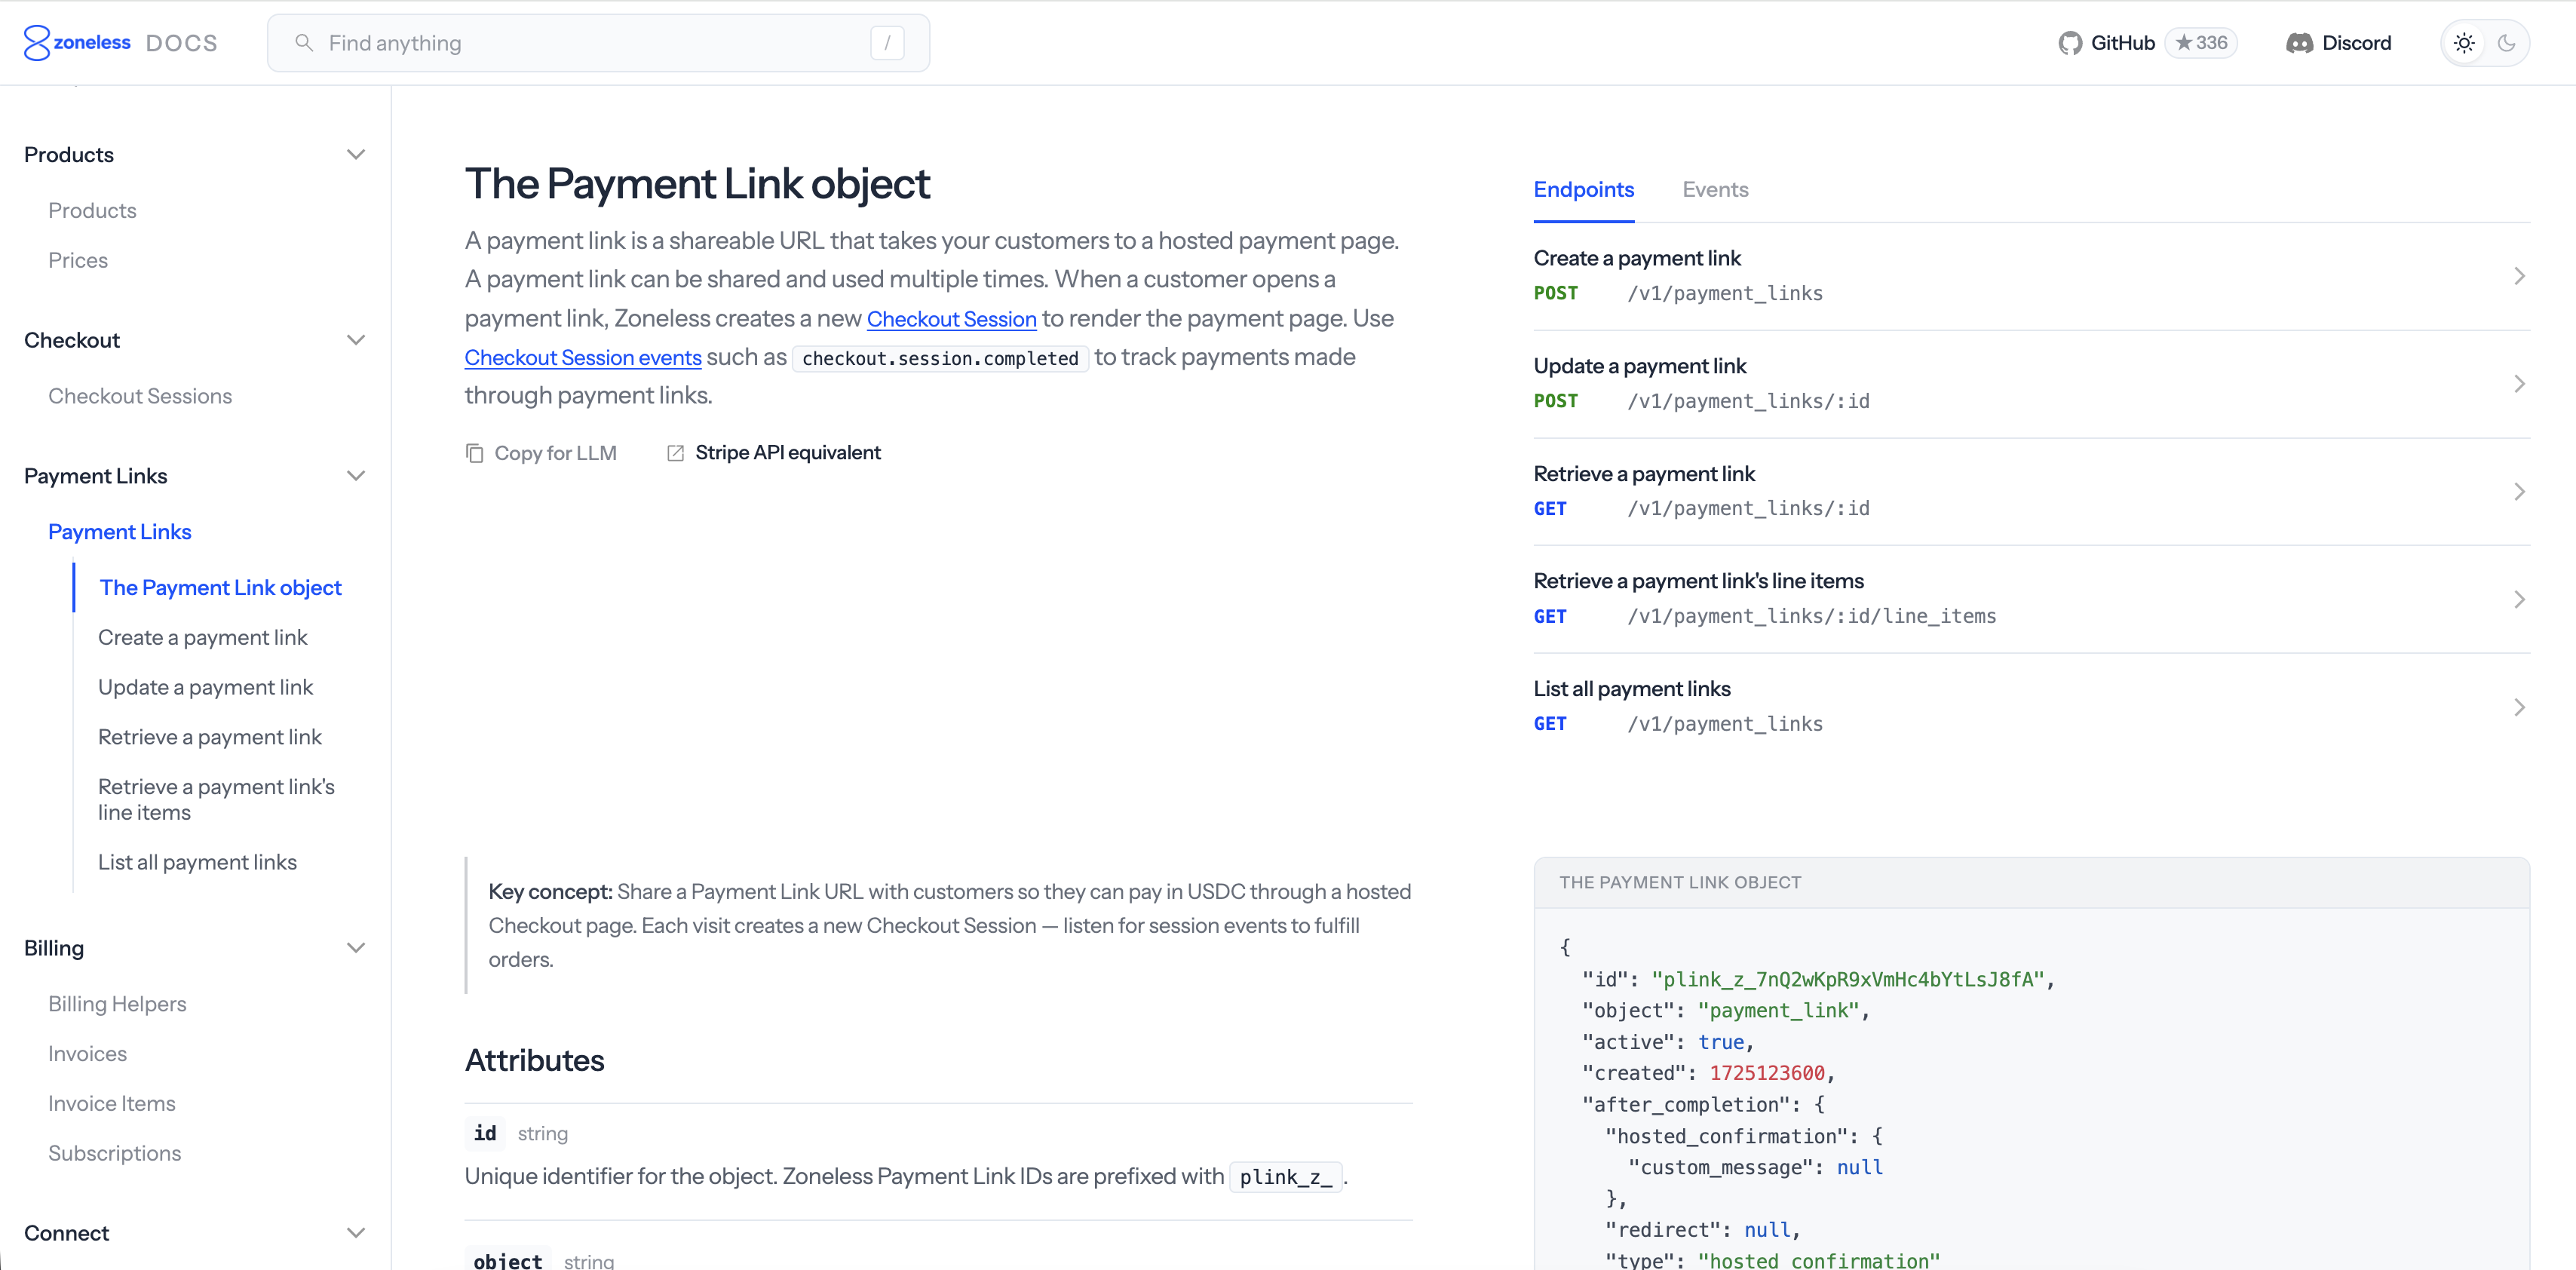Click THE PAYMENT LINK OBJECT code header
The height and width of the screenshot is (1270, 2576).
(1680, 883)
